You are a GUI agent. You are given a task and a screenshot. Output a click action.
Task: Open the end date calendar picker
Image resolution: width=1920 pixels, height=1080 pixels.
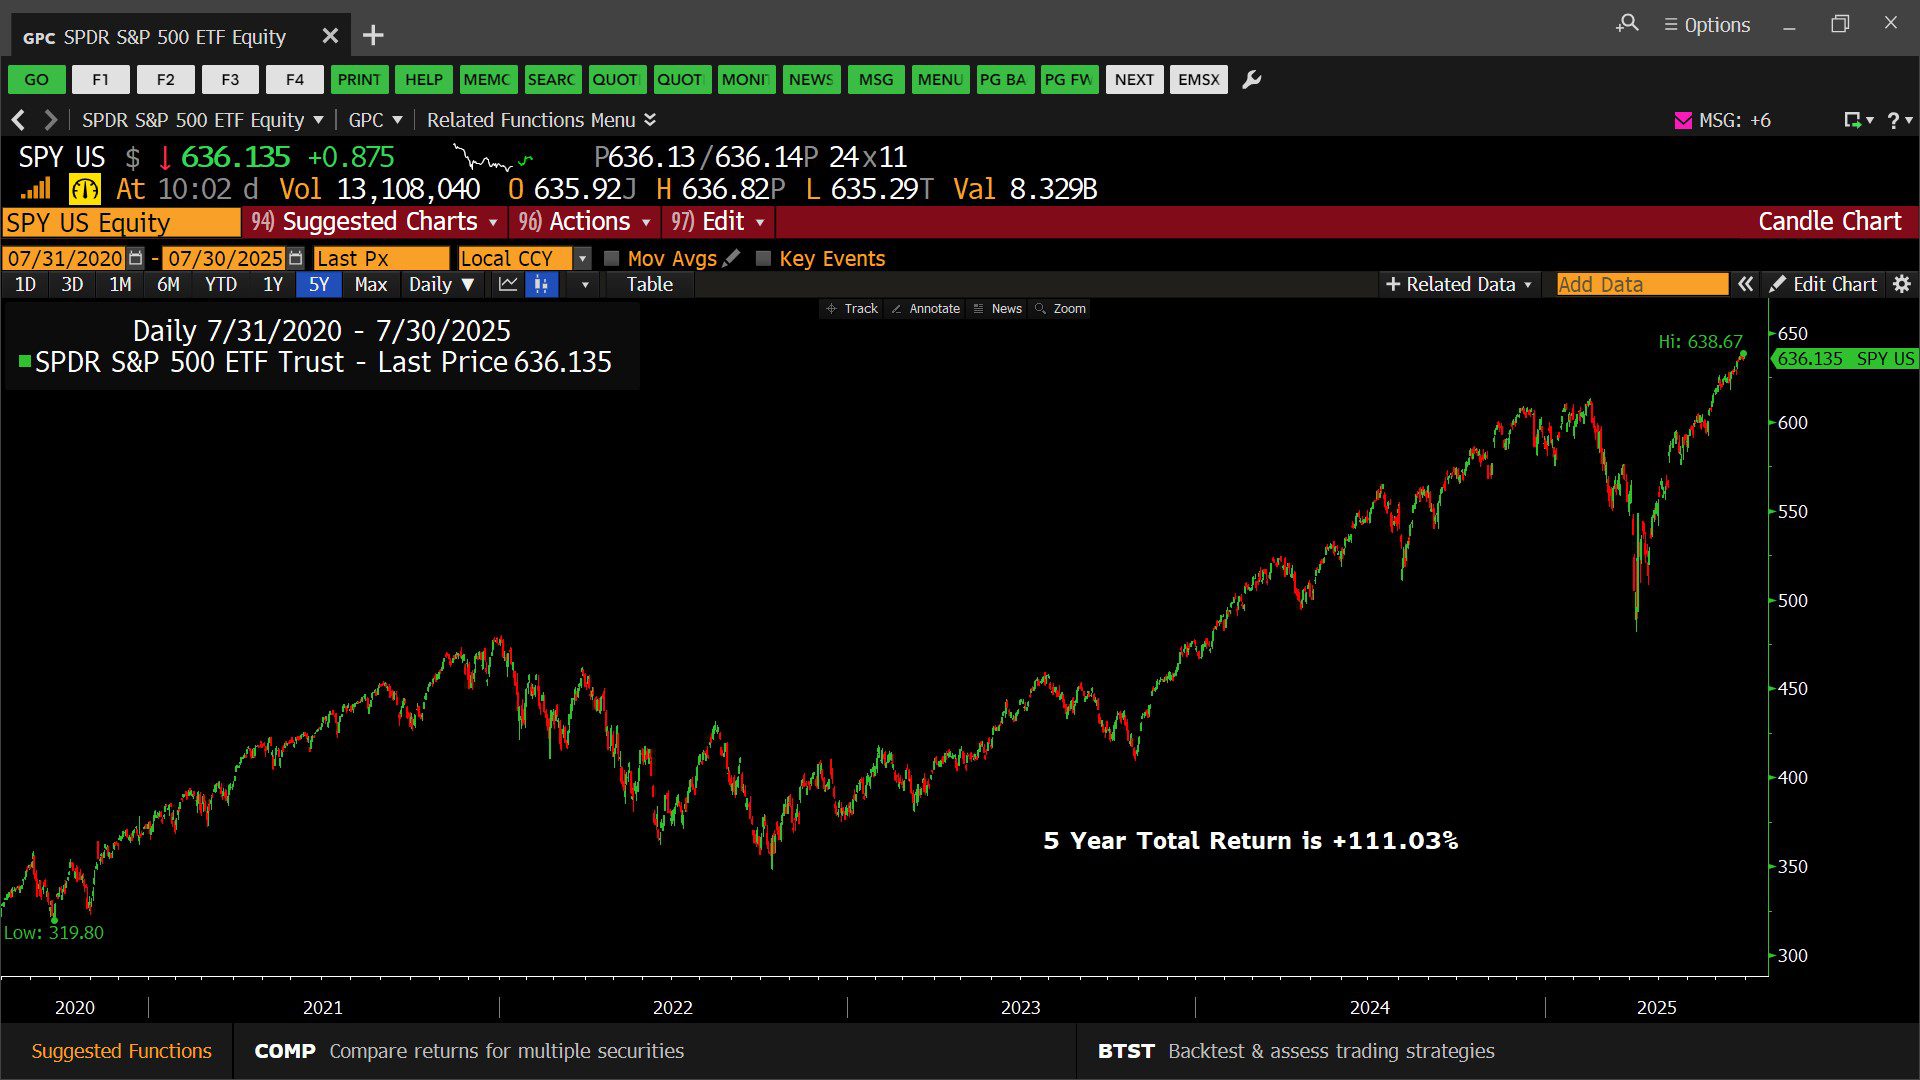(x=295, y=258)
